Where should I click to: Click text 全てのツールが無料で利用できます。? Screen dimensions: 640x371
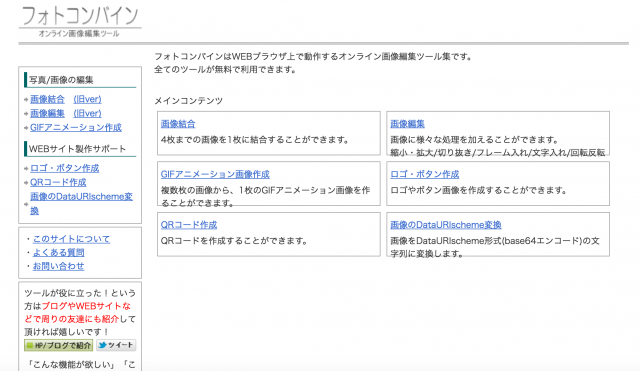click(225, 70)
